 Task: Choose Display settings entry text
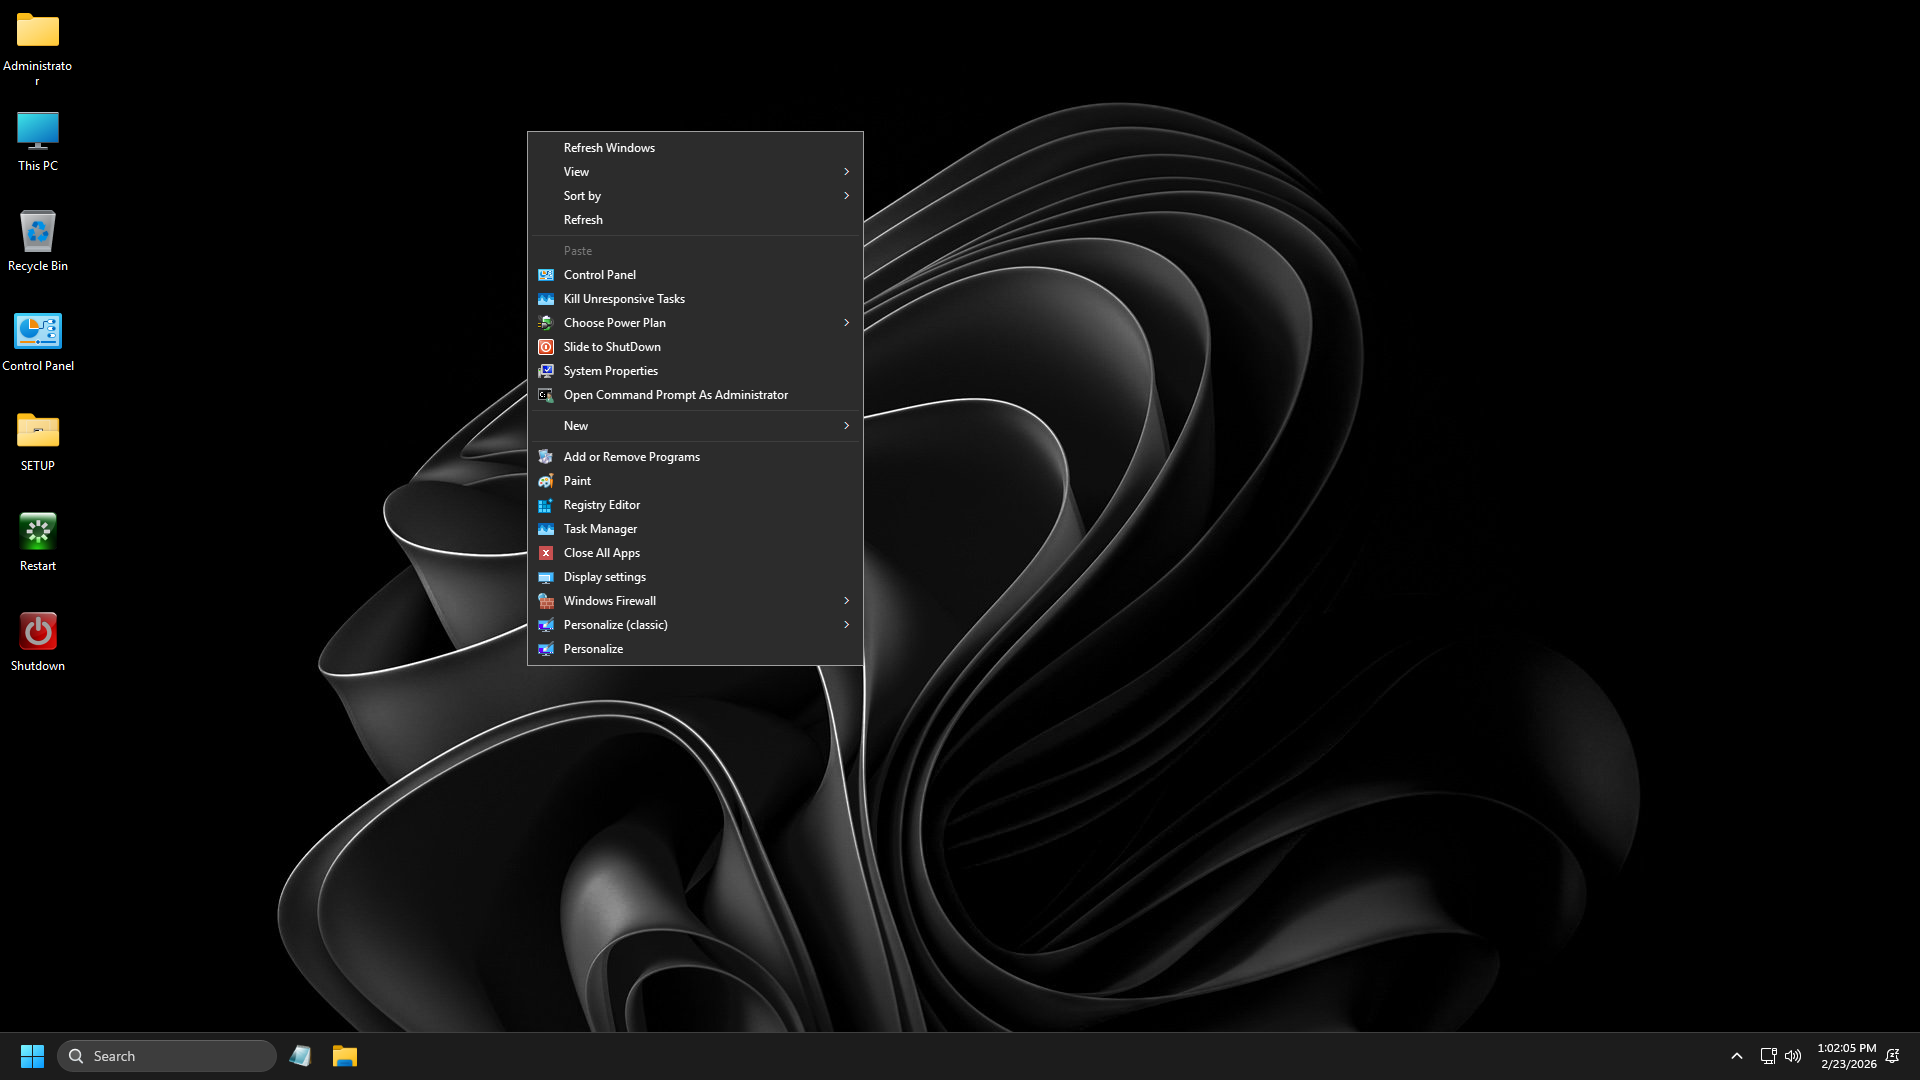[x=605, y=577]
